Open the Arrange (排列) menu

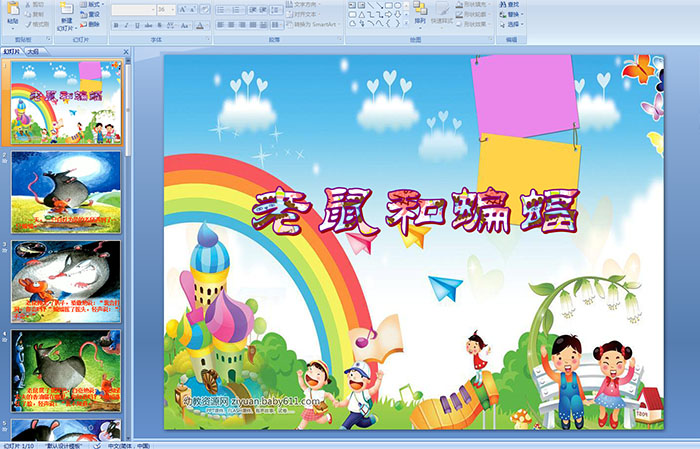tap(420, 13)
